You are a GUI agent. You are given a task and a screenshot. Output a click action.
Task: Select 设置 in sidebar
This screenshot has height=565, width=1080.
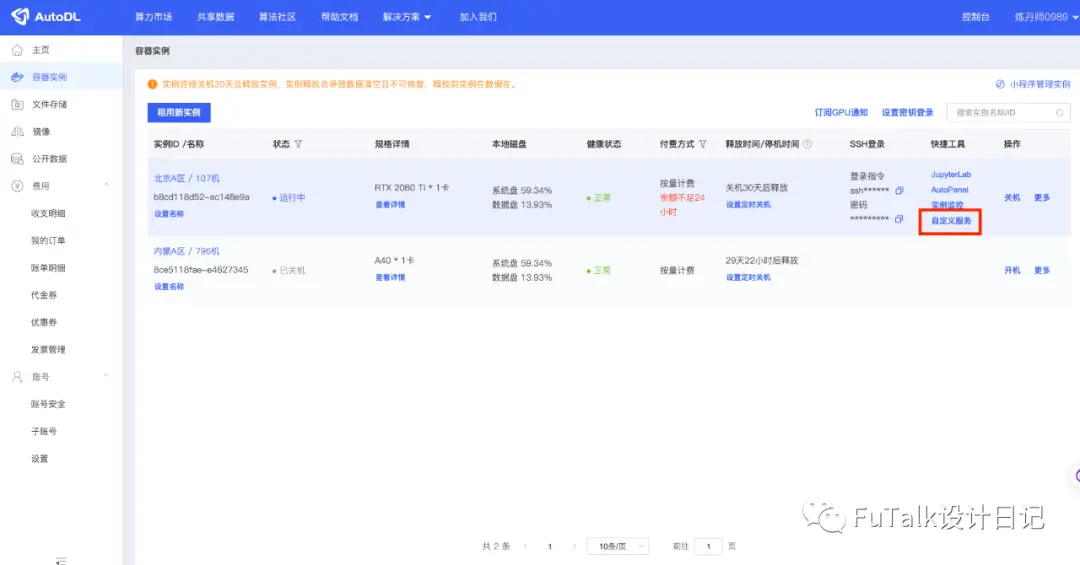pos(40,459)
